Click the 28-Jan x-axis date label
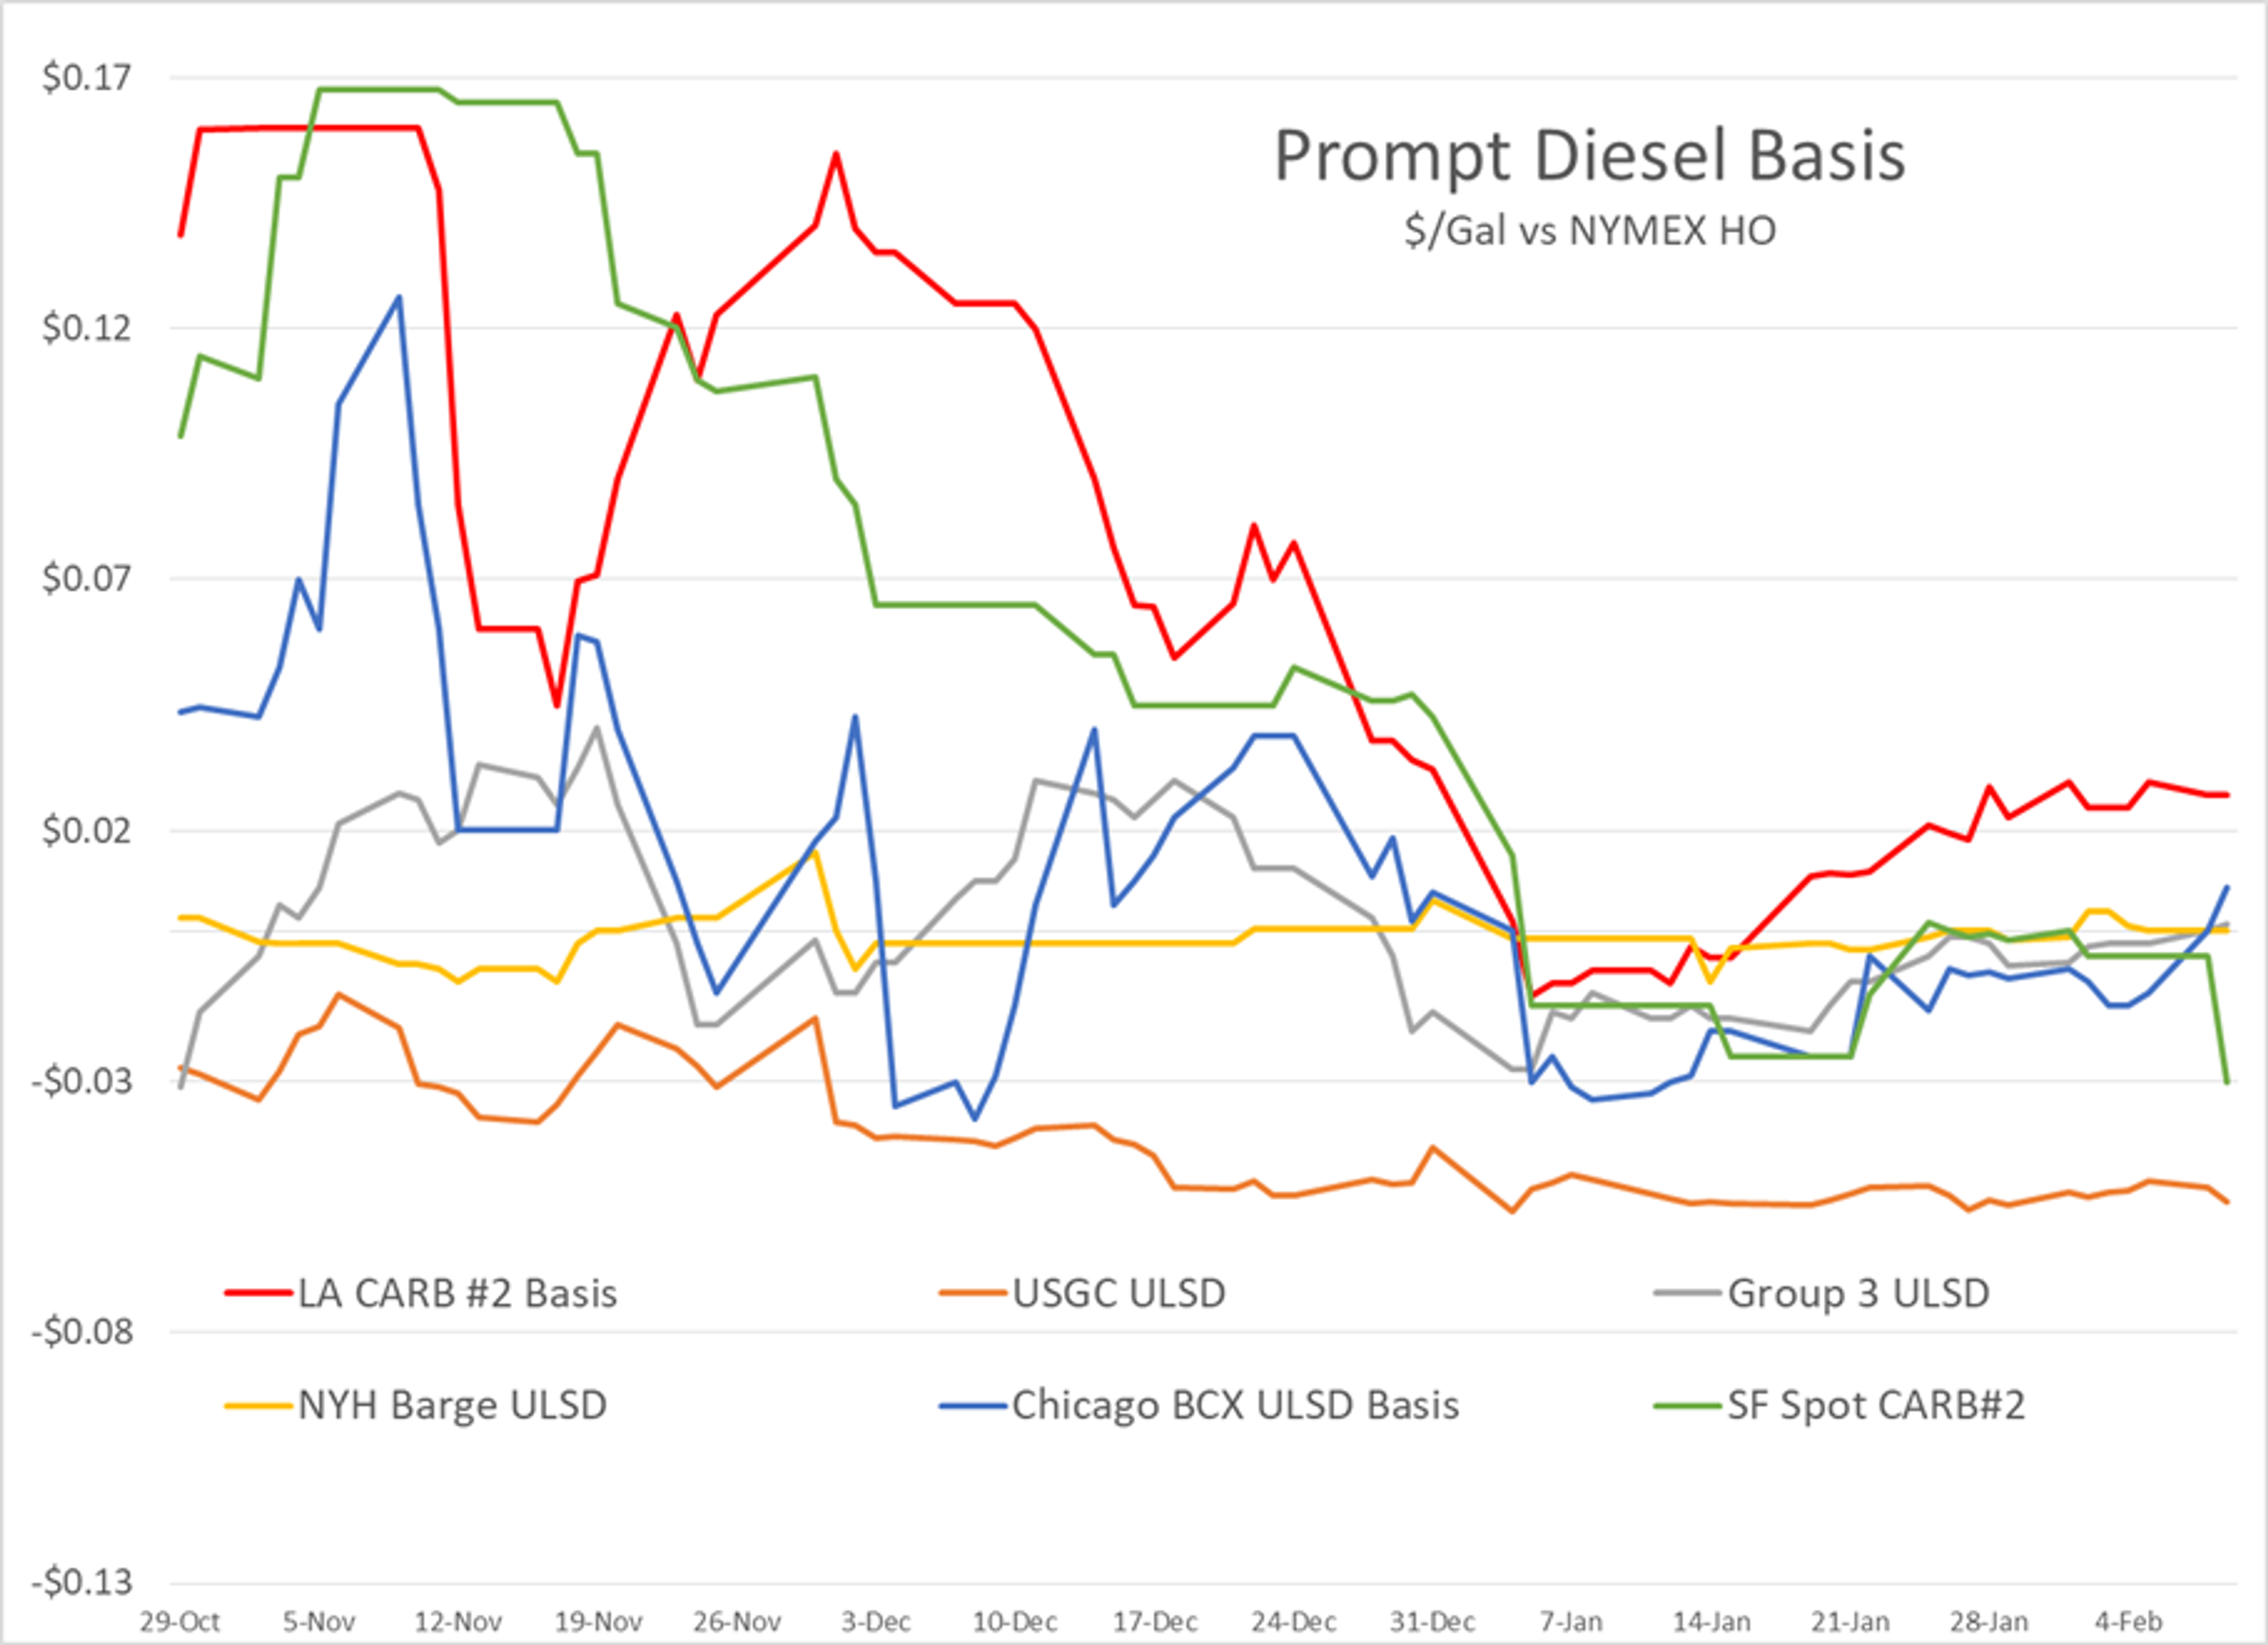 (1989, 1621)
